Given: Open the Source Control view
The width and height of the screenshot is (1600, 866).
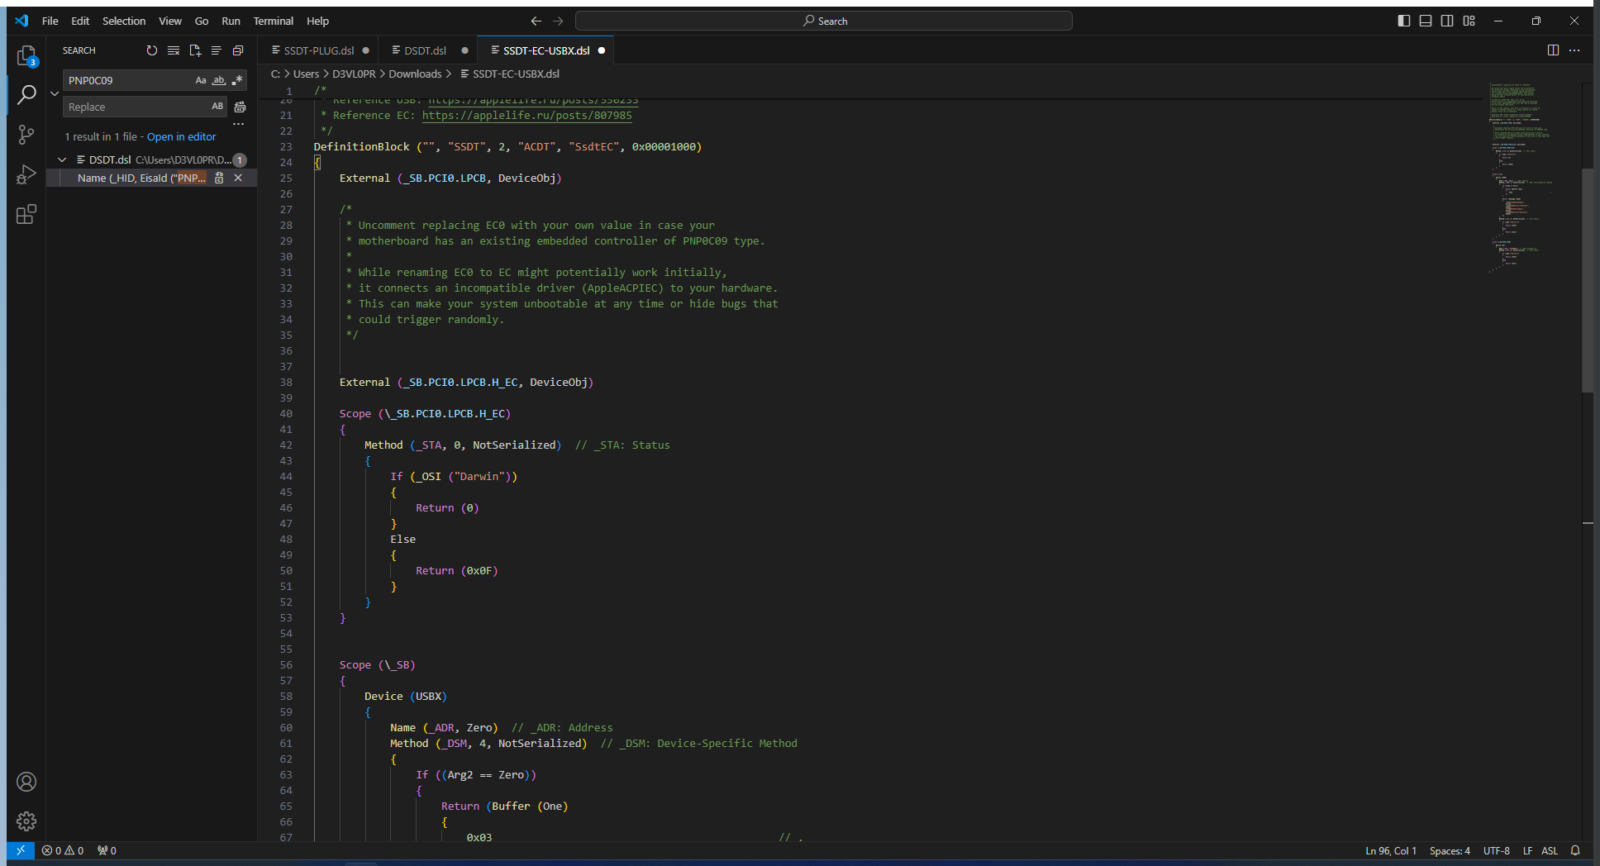Looking at the screenshot, I should click(26, 134).
